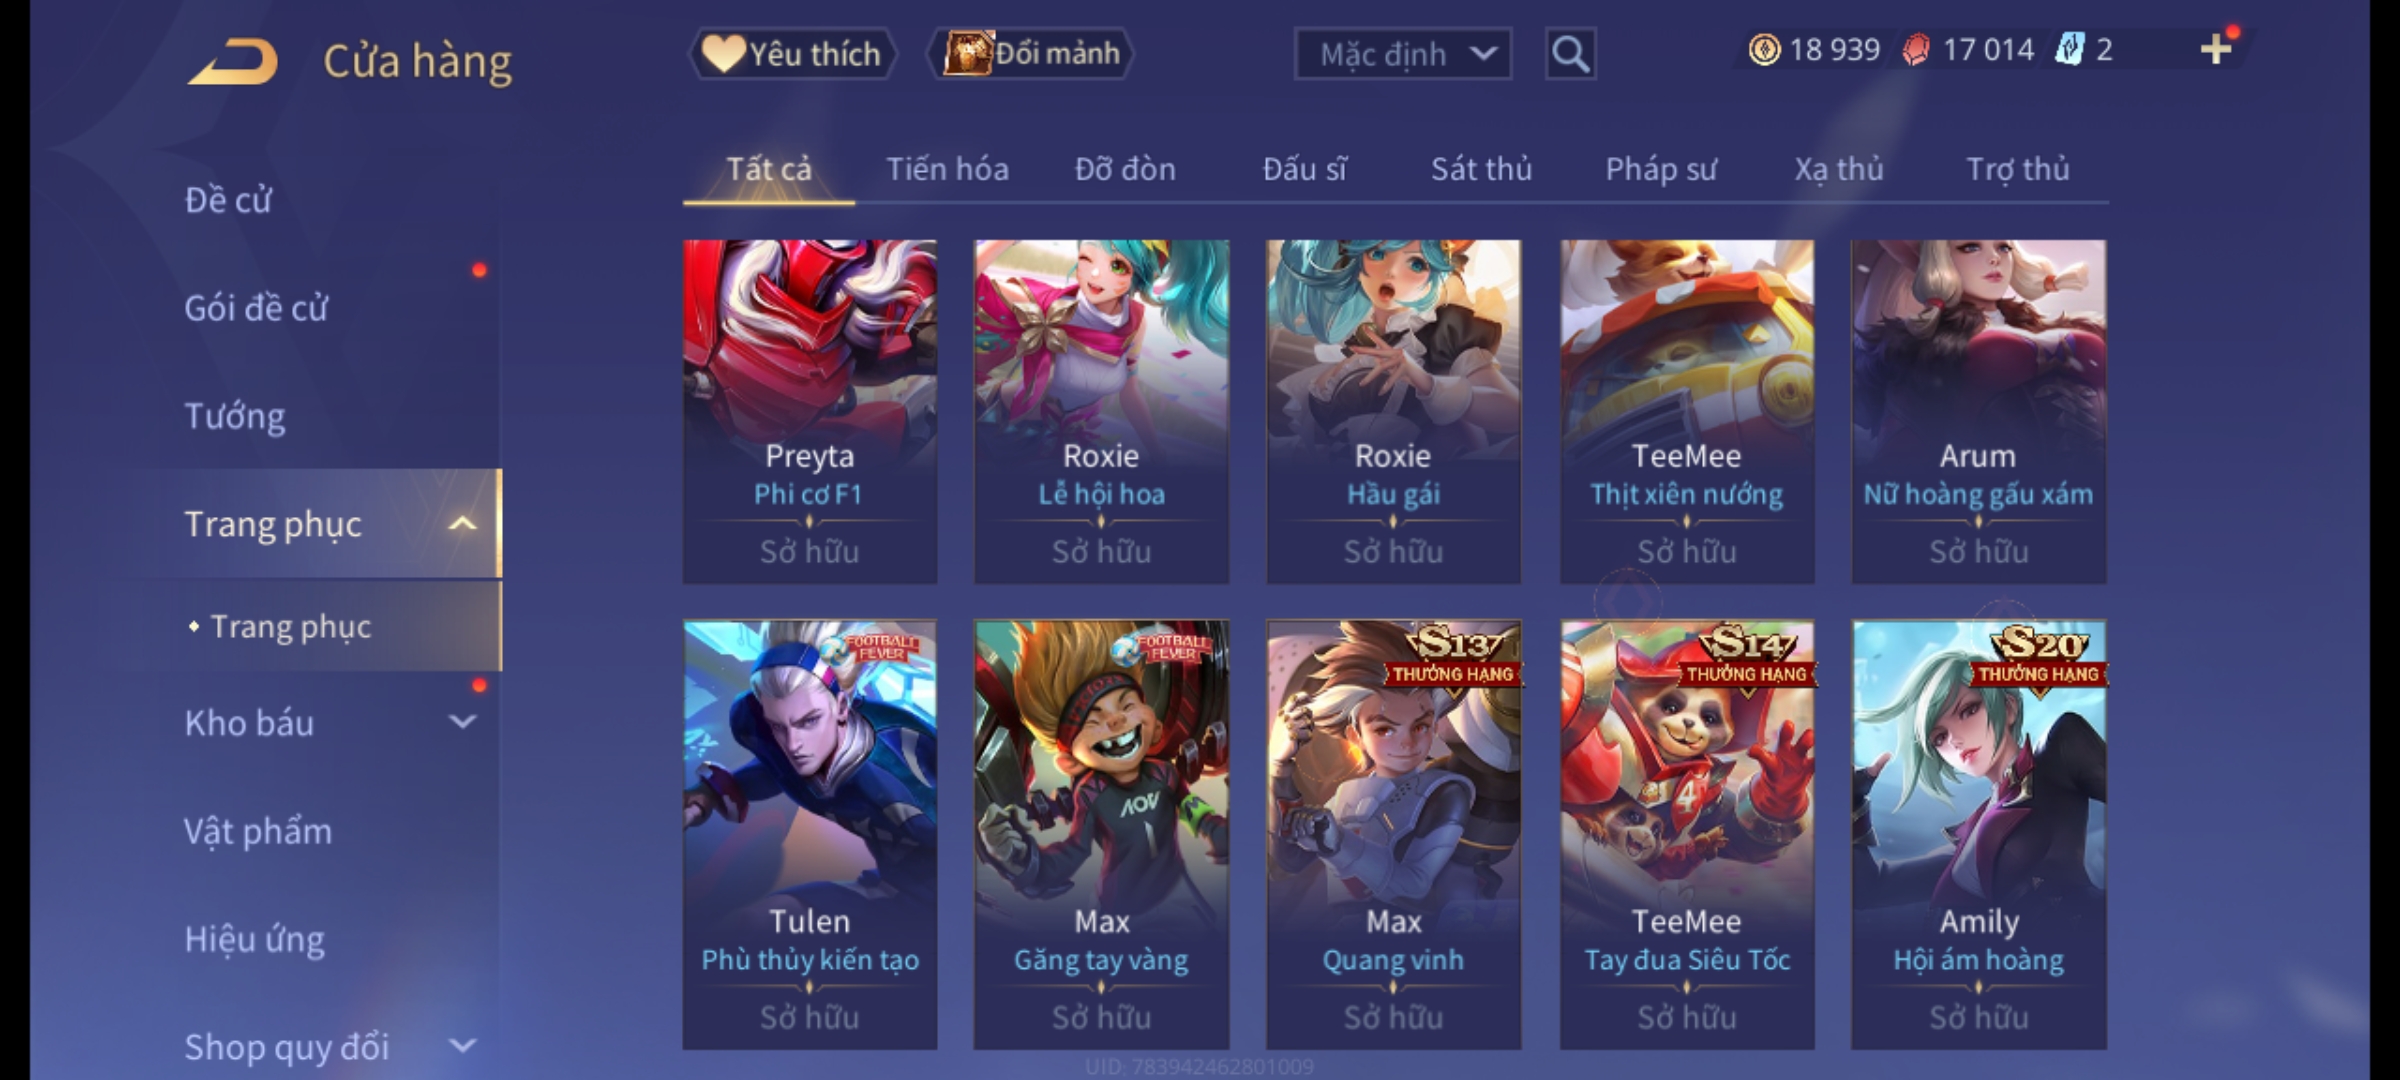
Task: Tap the plus icon to add currency
Action: [2215, 49]
